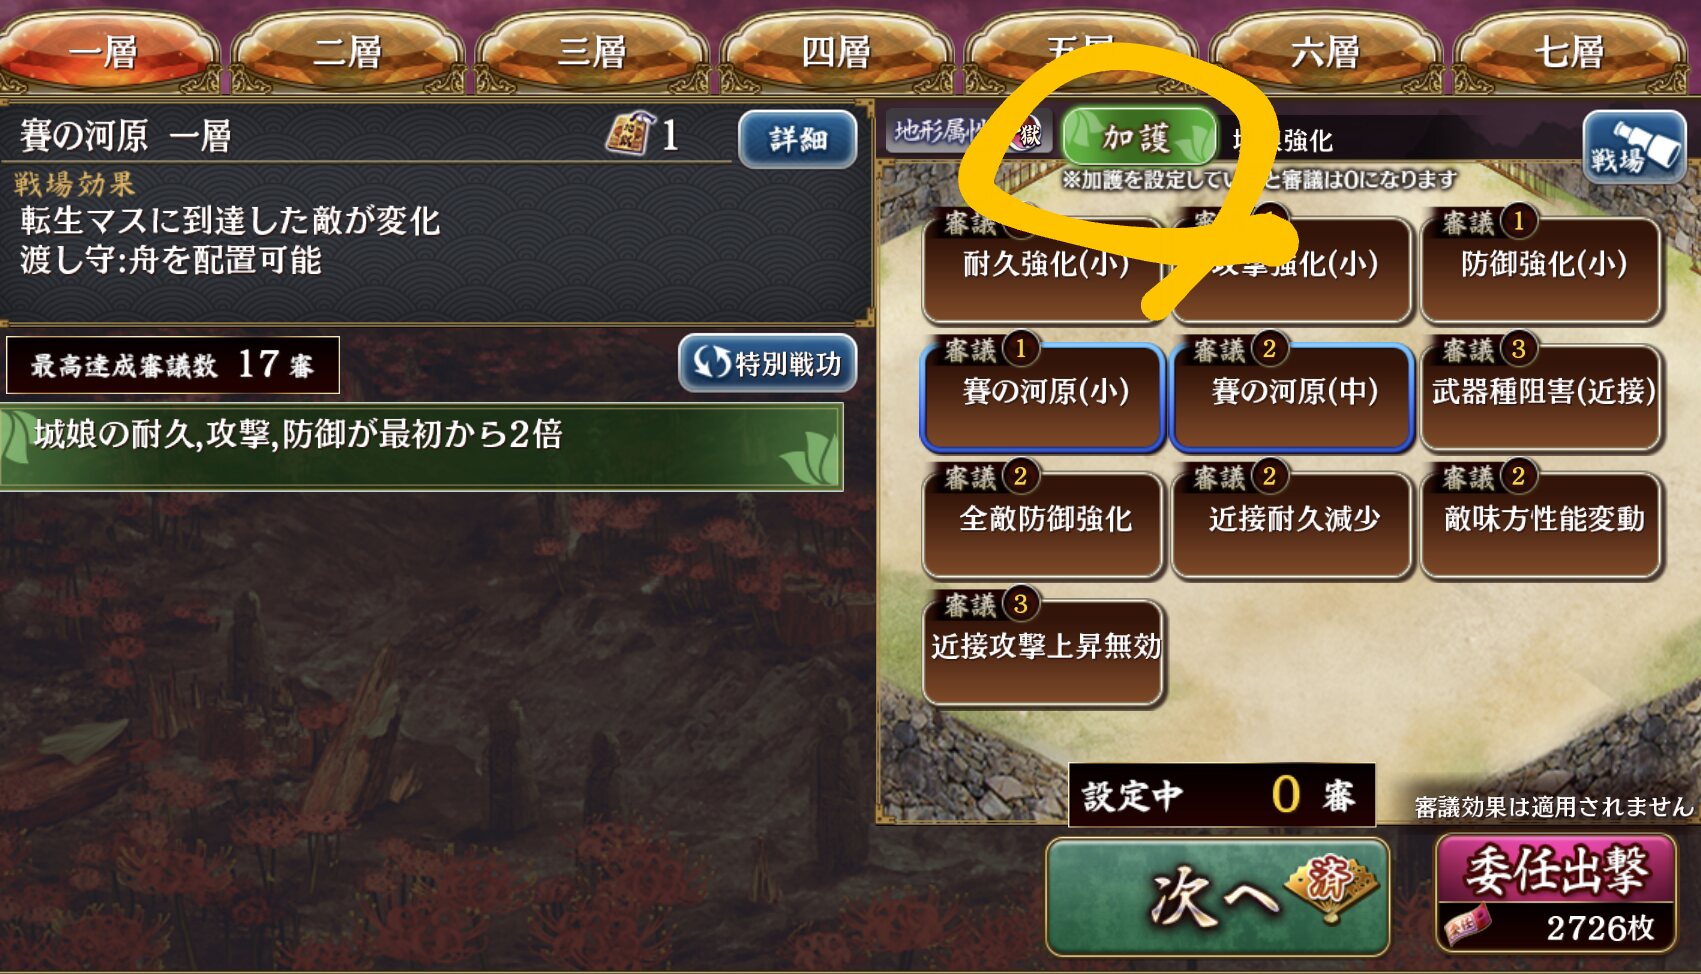Click the 審議 1 badge above 防御強化(小)
Image resolution: width=1701 pixels, height=974 pixels.
(x=1488, y=222)
